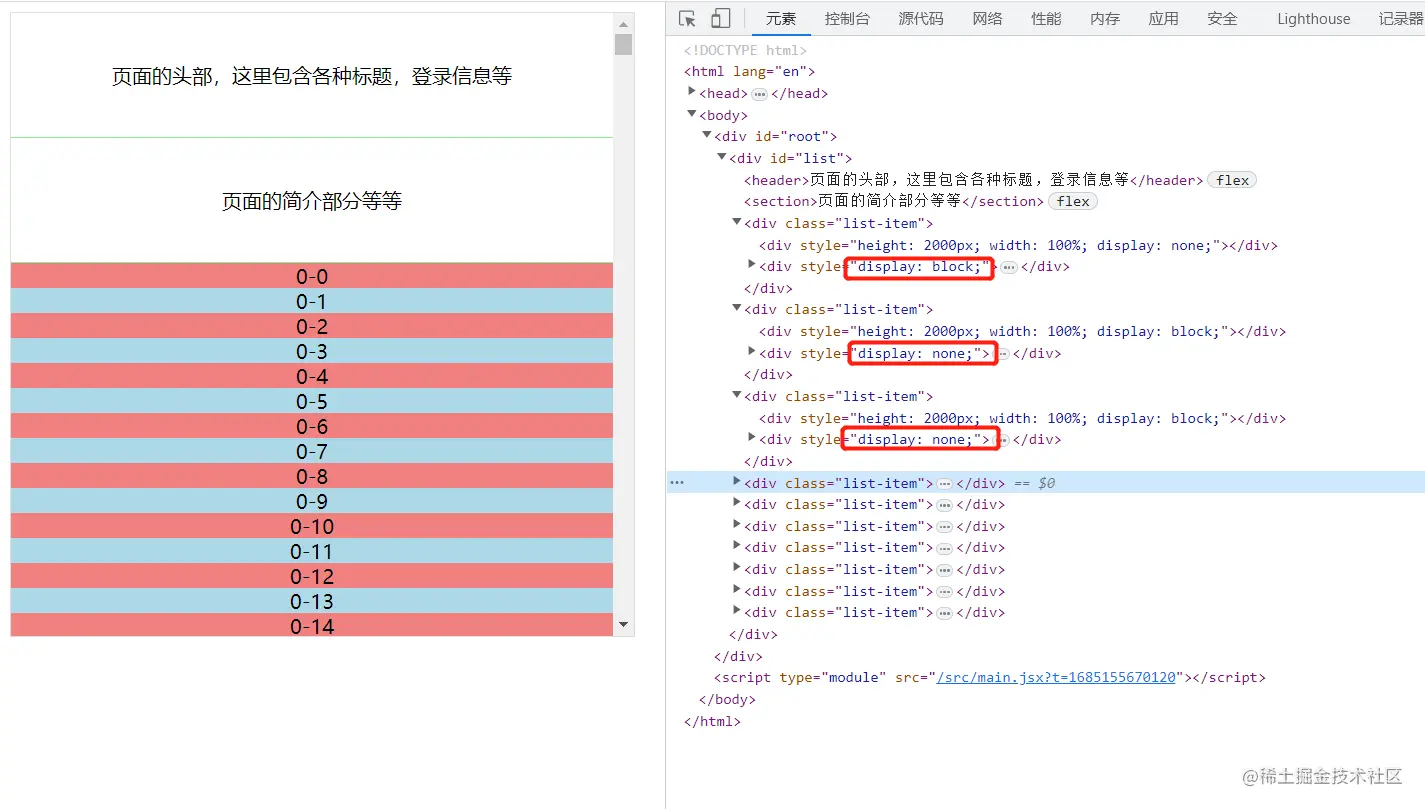This screenshot has height=809, width=1425.
Task: Go to the 源代码 tab
Action: 921,19
